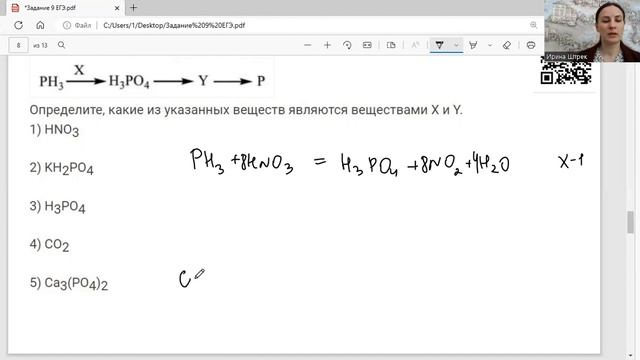640x360 pixels.
Task: Rotate the PDF page
Action: 347,45
